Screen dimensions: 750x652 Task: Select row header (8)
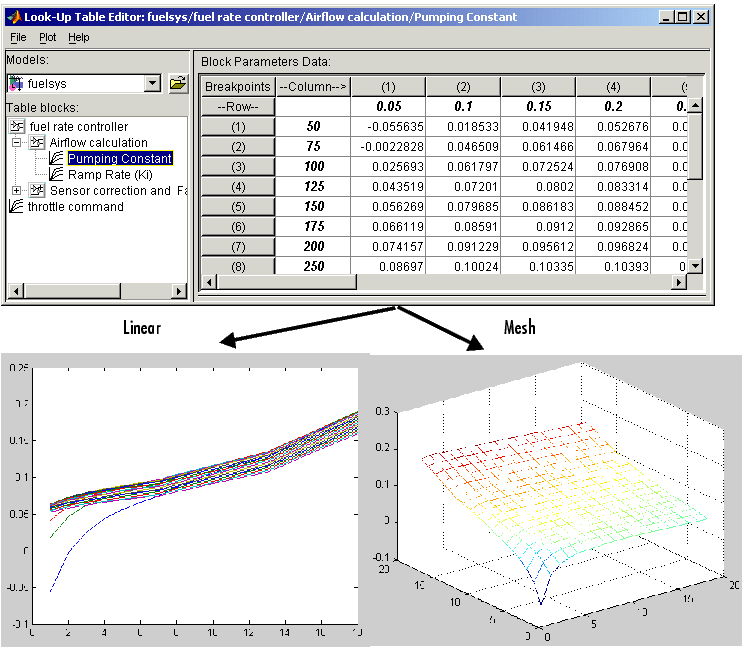pos(238,266)
